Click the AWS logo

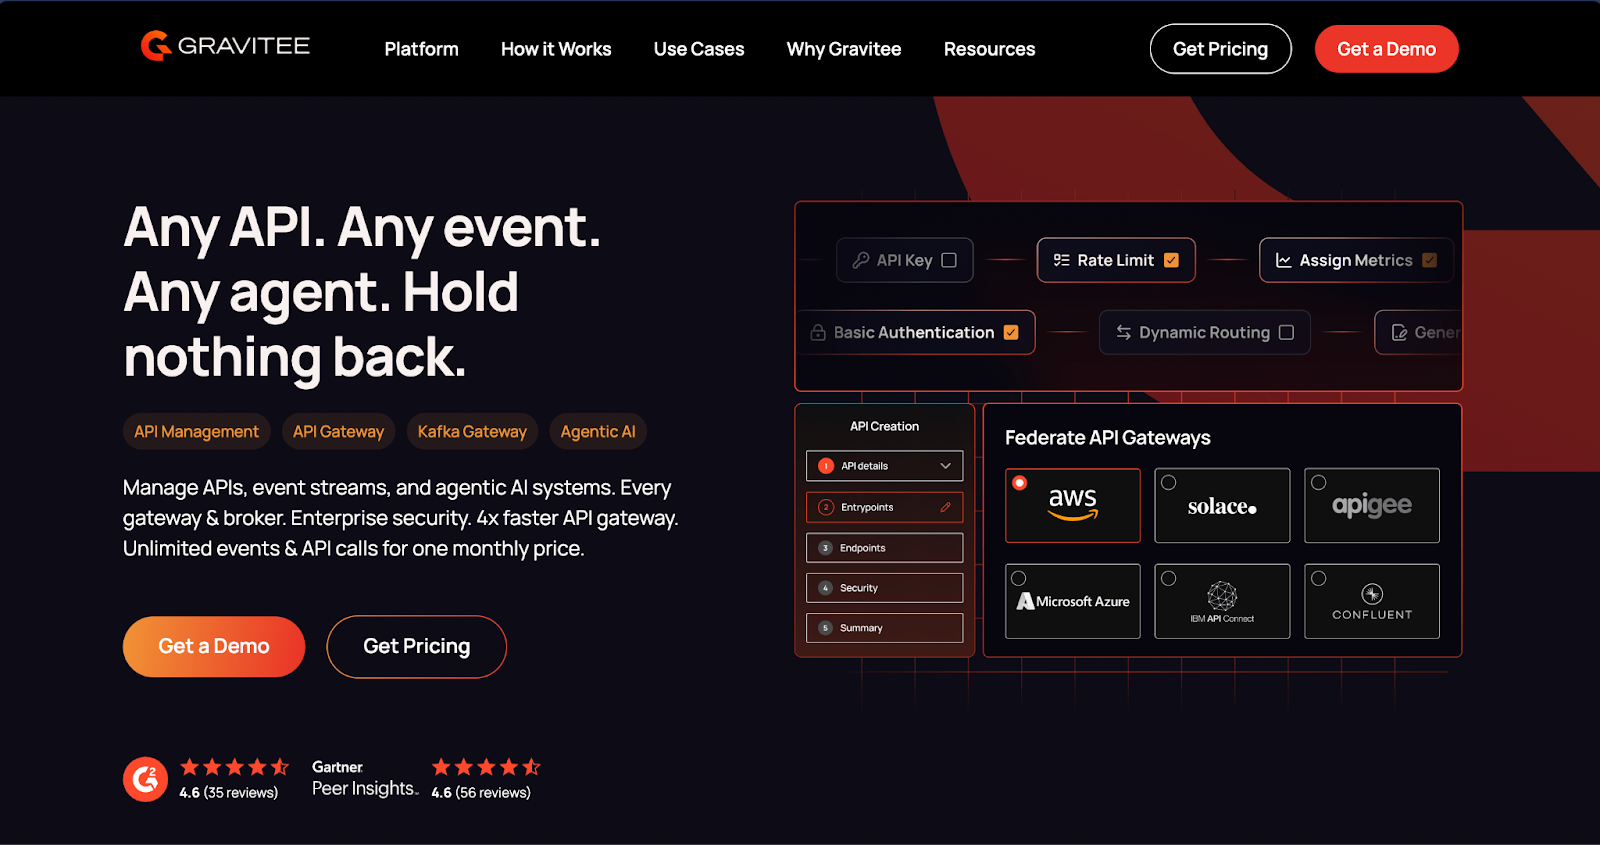tap(1073, 503)
